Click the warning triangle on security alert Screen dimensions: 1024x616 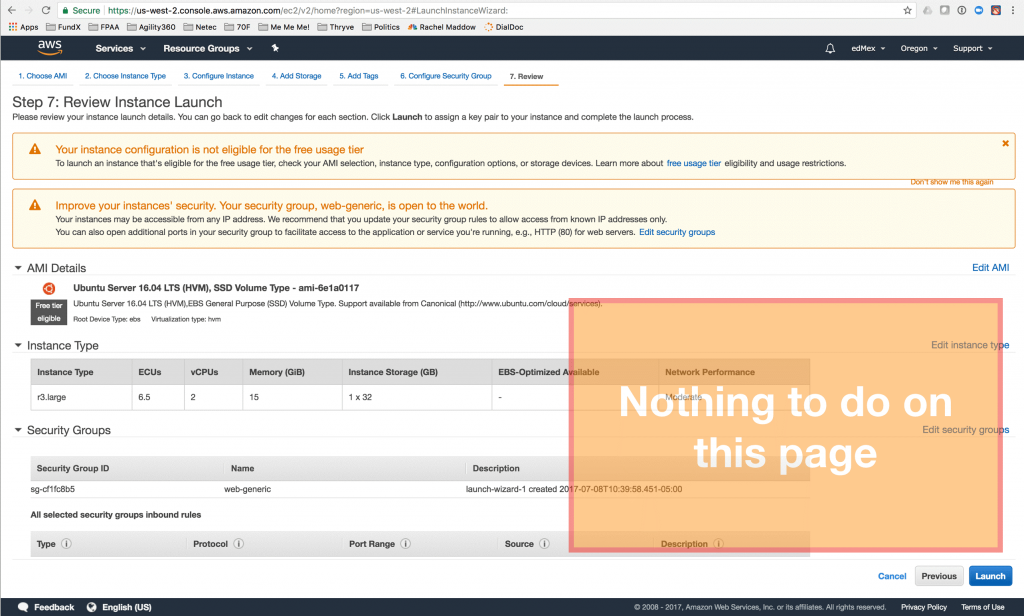point(35,205)
